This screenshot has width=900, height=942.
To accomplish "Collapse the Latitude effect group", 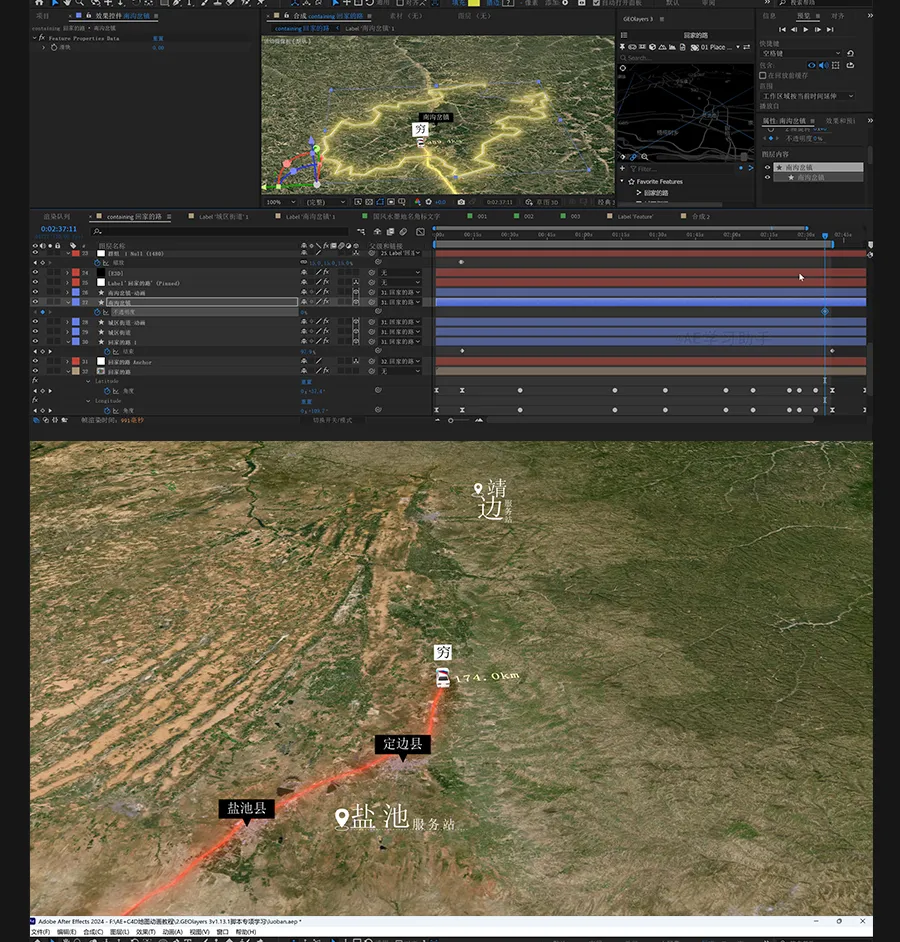I will point(88,381).
